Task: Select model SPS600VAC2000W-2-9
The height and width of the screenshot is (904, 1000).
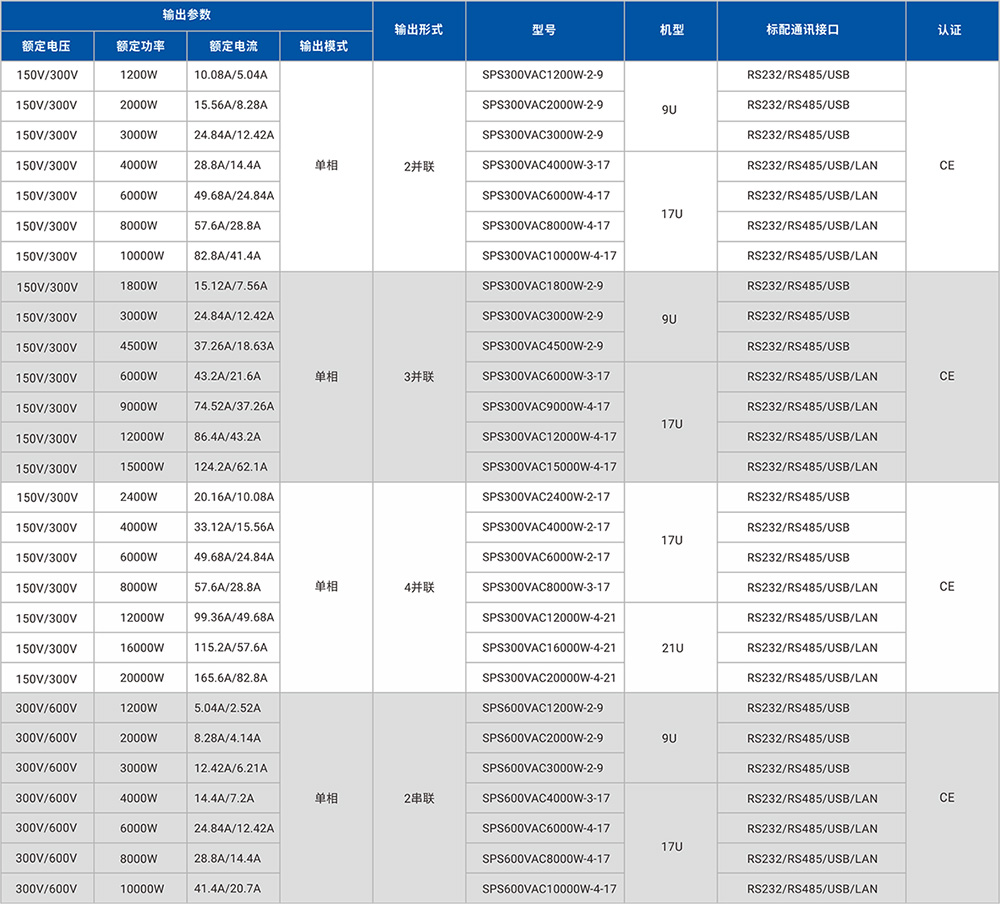Action: point(545,738)
